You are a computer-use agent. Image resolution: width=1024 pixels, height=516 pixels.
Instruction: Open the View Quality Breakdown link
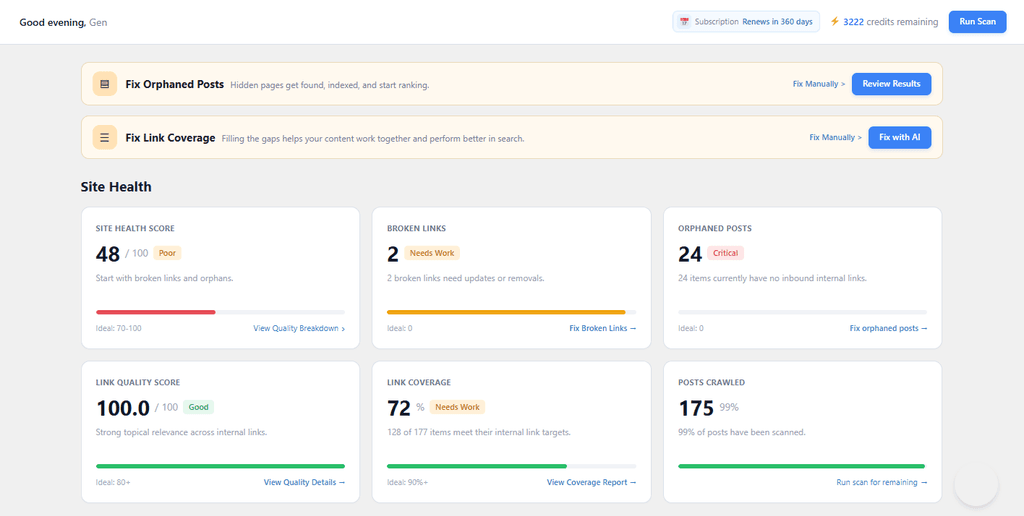coord(299,329)
